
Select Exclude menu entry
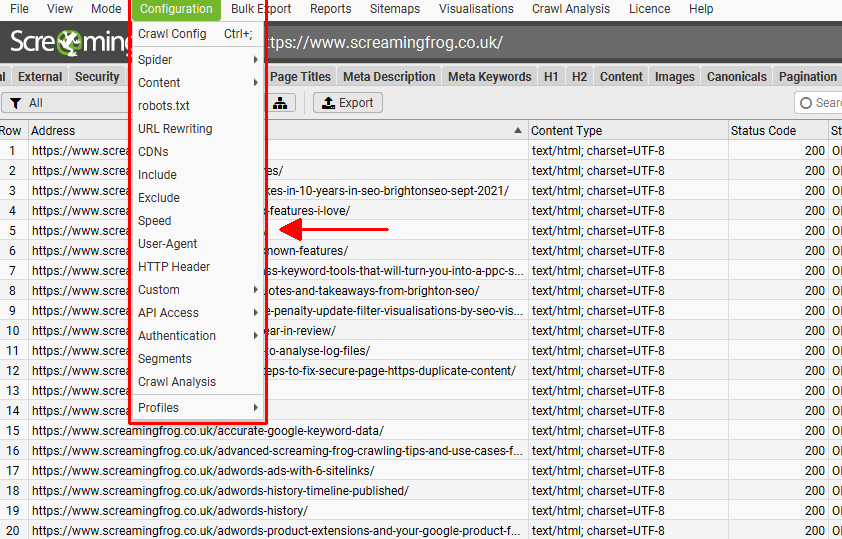click(197, 198)
